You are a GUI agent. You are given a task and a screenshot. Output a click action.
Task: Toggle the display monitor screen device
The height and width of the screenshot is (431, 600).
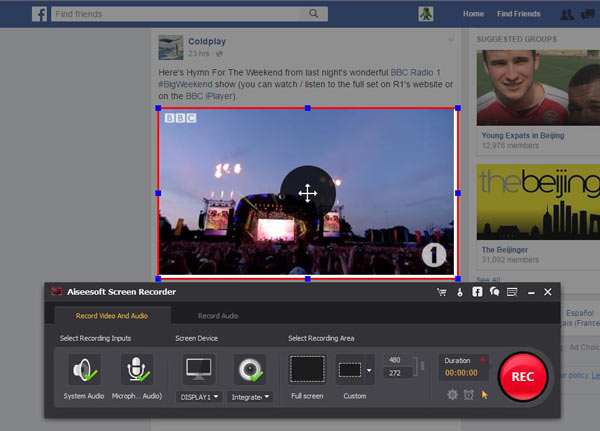[x=199, y=369]
